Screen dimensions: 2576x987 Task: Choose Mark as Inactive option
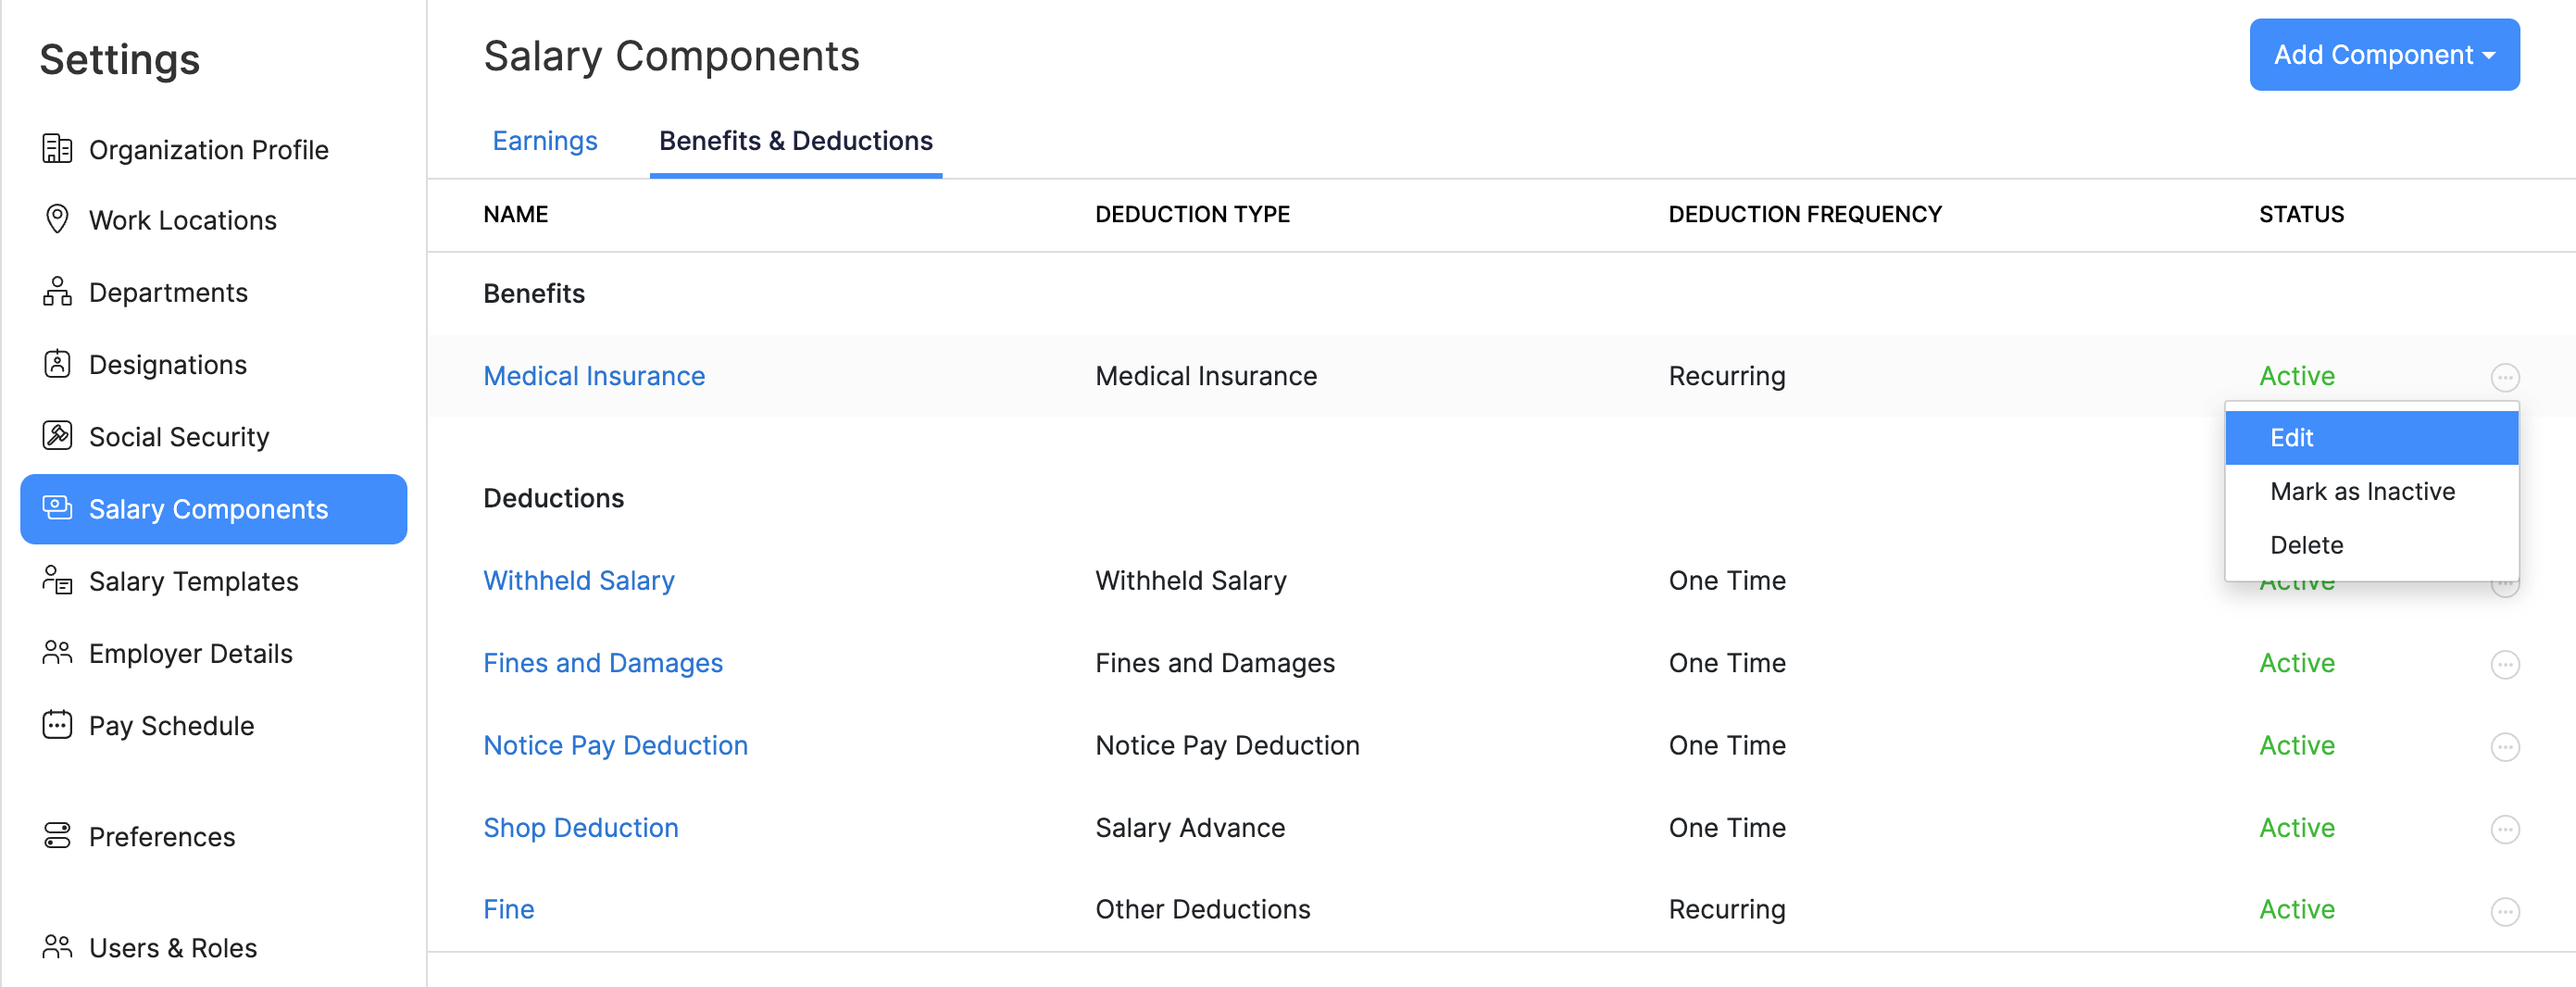click(x=2362, y=491)
